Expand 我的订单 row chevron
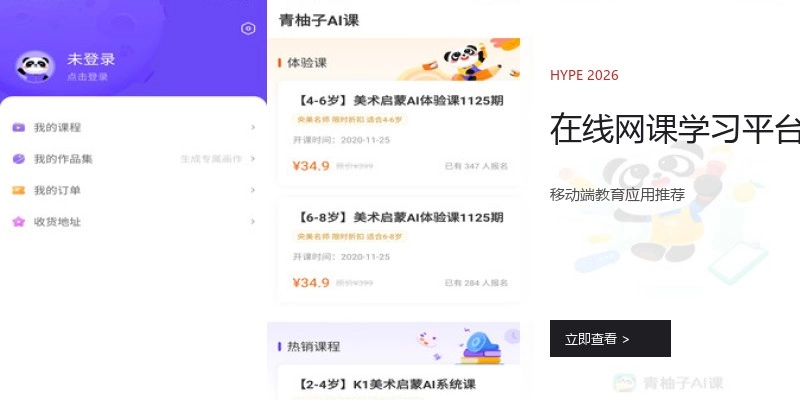Image resolution: width=800 pixels, height=400 pixels. coord(253,190)
